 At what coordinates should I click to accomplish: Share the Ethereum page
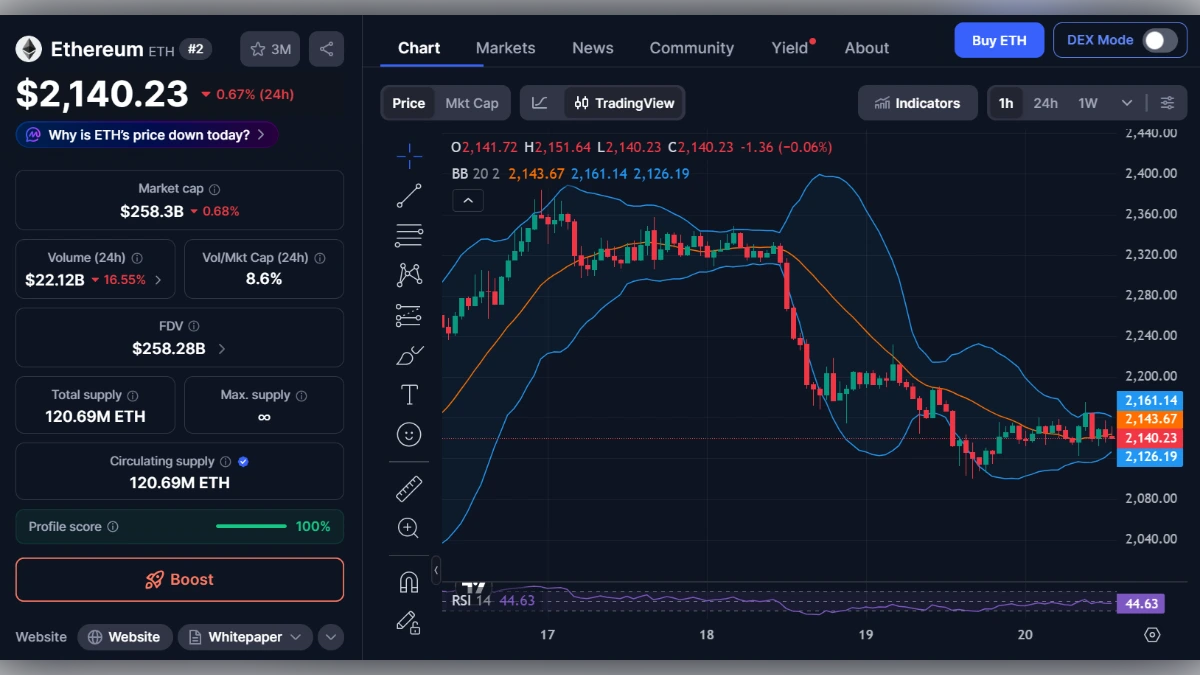point(326,48)
